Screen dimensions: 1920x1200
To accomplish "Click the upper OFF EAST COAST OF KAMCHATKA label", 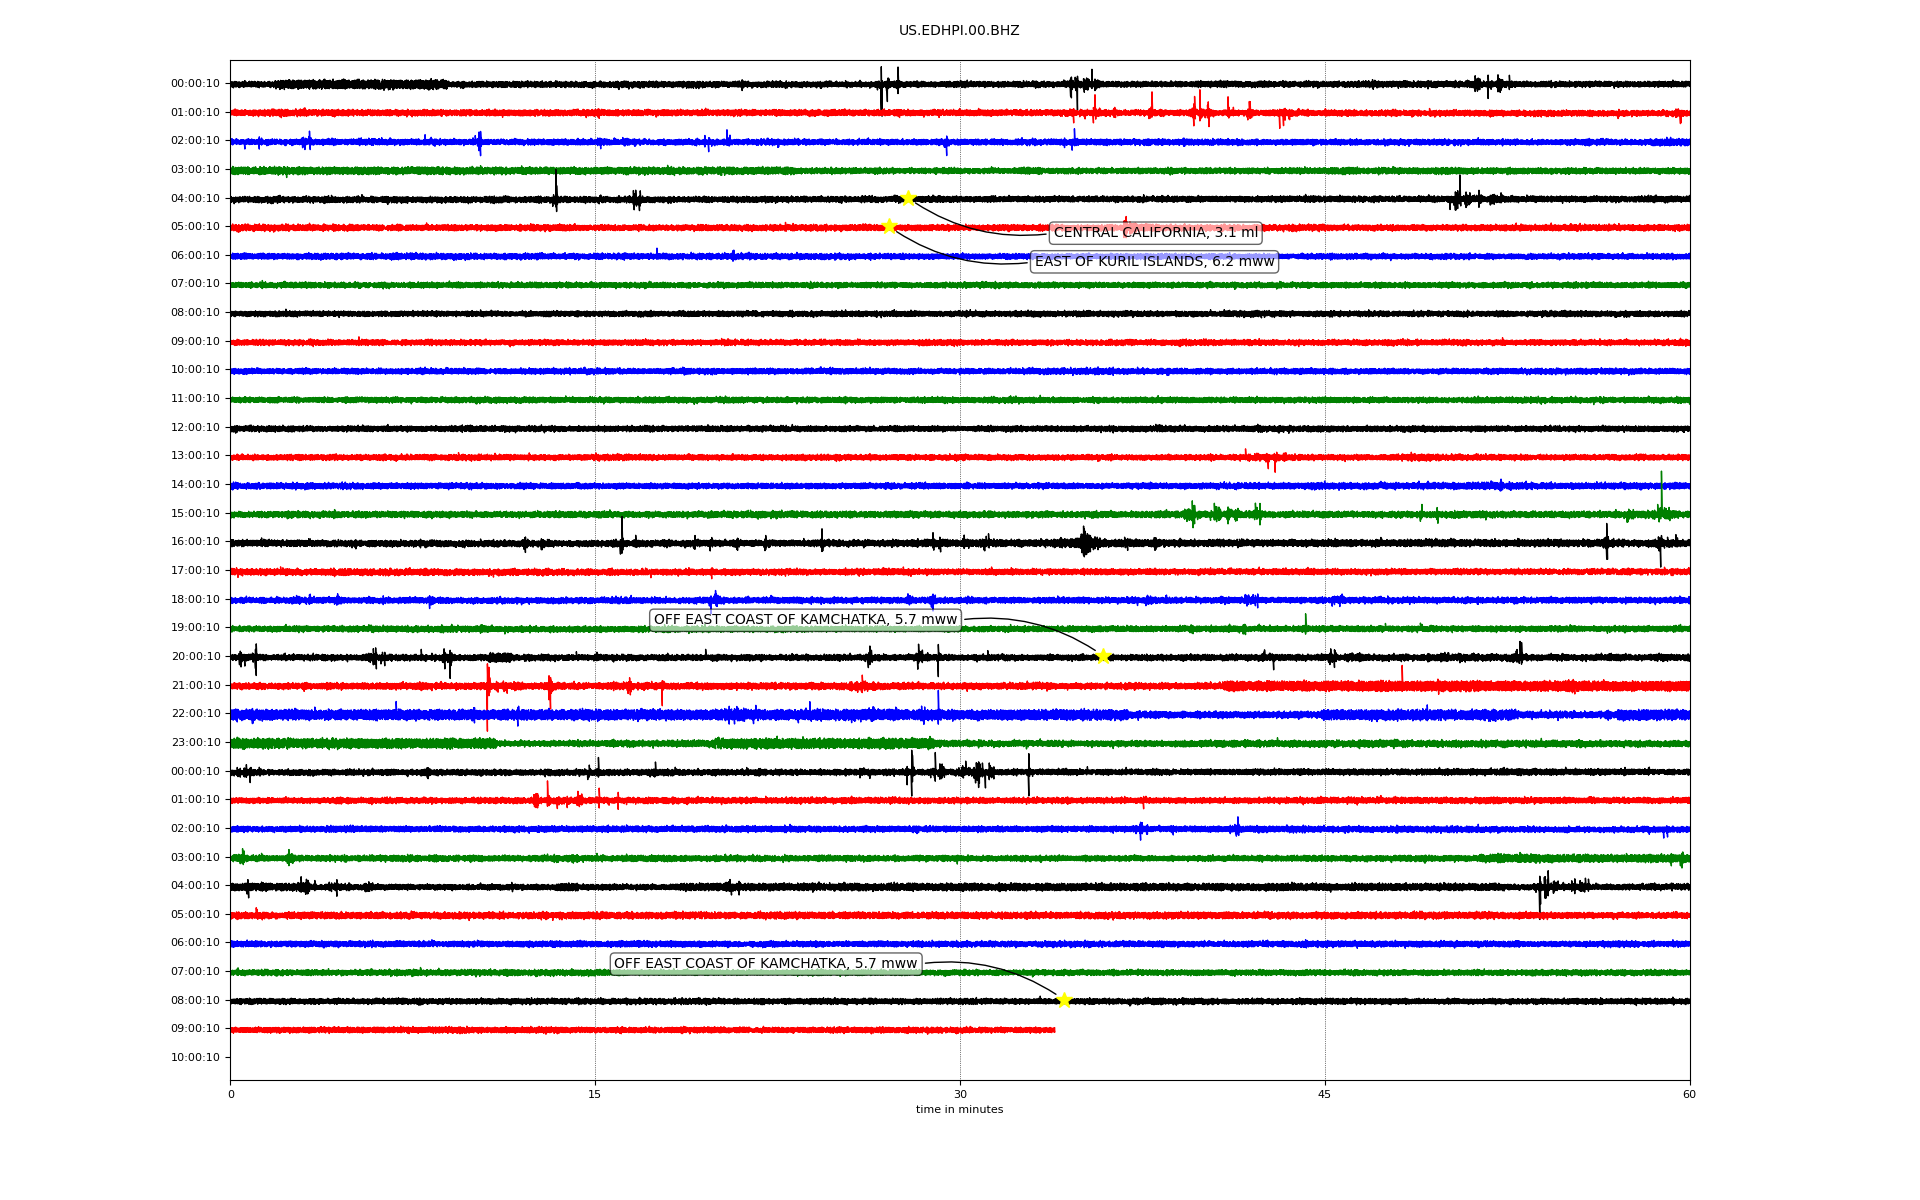I will point(805,620).
